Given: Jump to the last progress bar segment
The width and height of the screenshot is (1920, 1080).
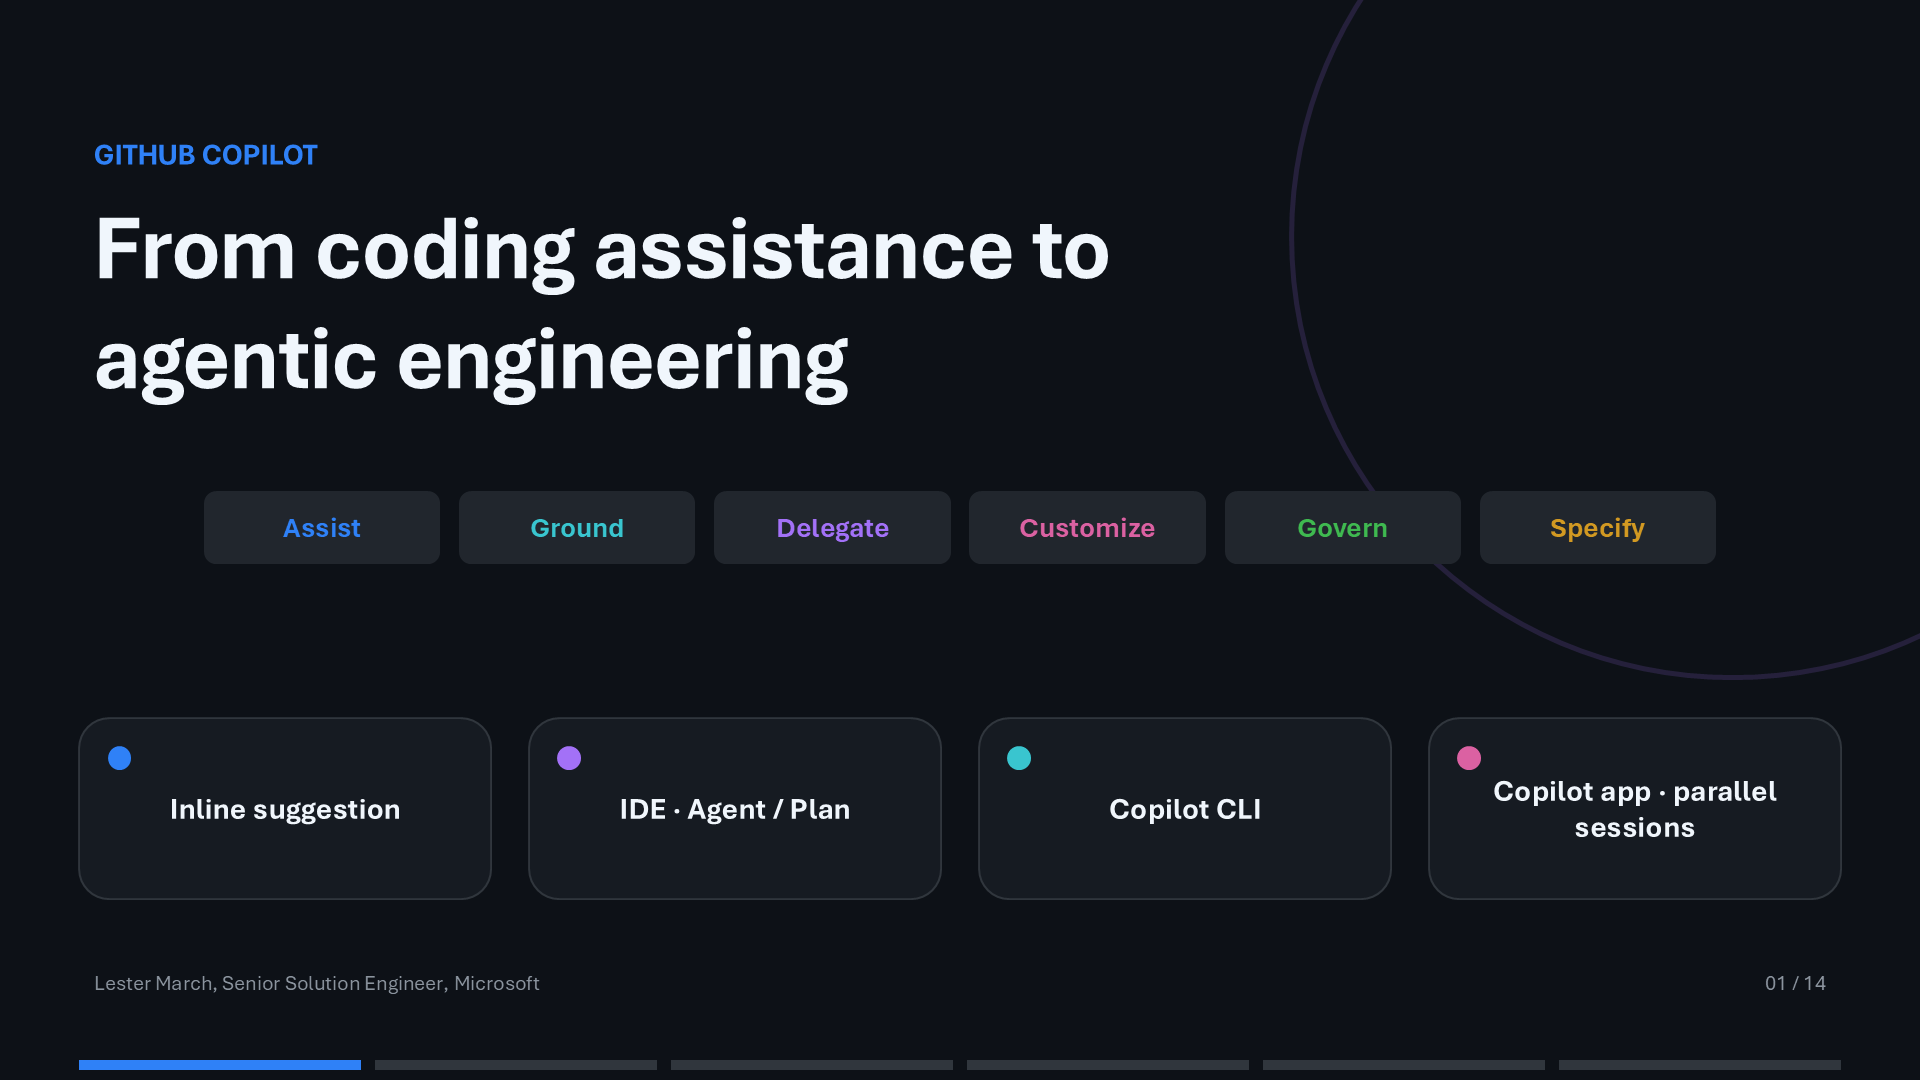Looking at the screenshot, I should [x=1700, y=1065].
